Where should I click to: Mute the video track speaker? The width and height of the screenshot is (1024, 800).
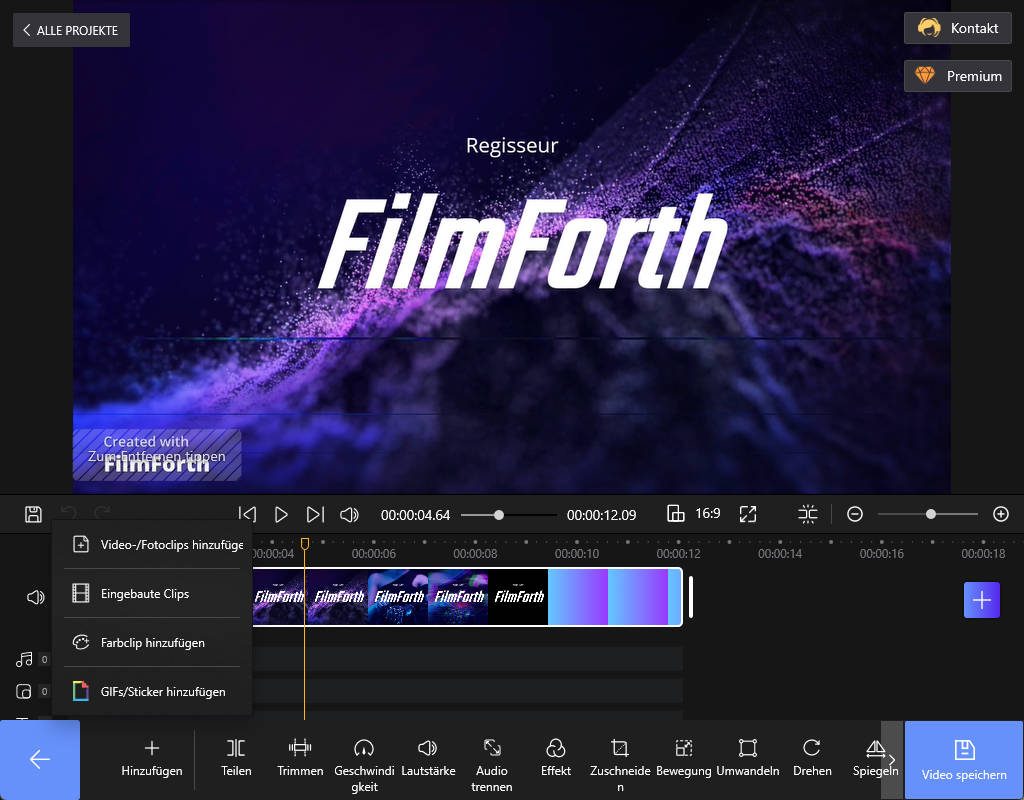[x=35, y=597]
